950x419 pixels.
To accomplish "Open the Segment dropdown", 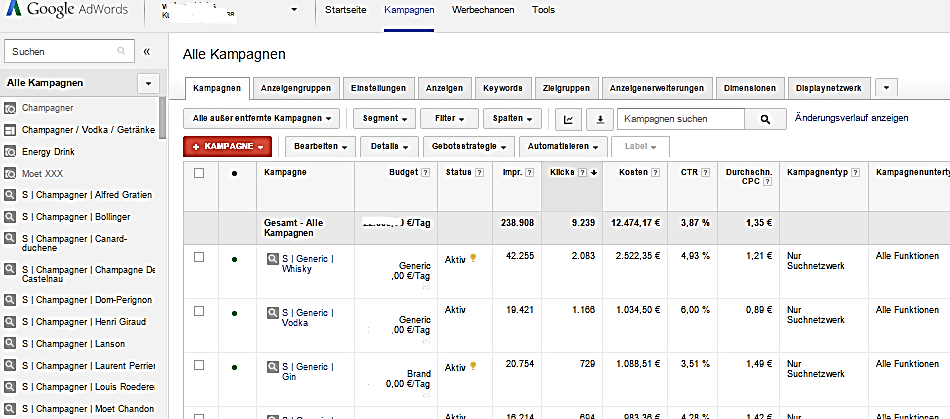I will 384,119.
